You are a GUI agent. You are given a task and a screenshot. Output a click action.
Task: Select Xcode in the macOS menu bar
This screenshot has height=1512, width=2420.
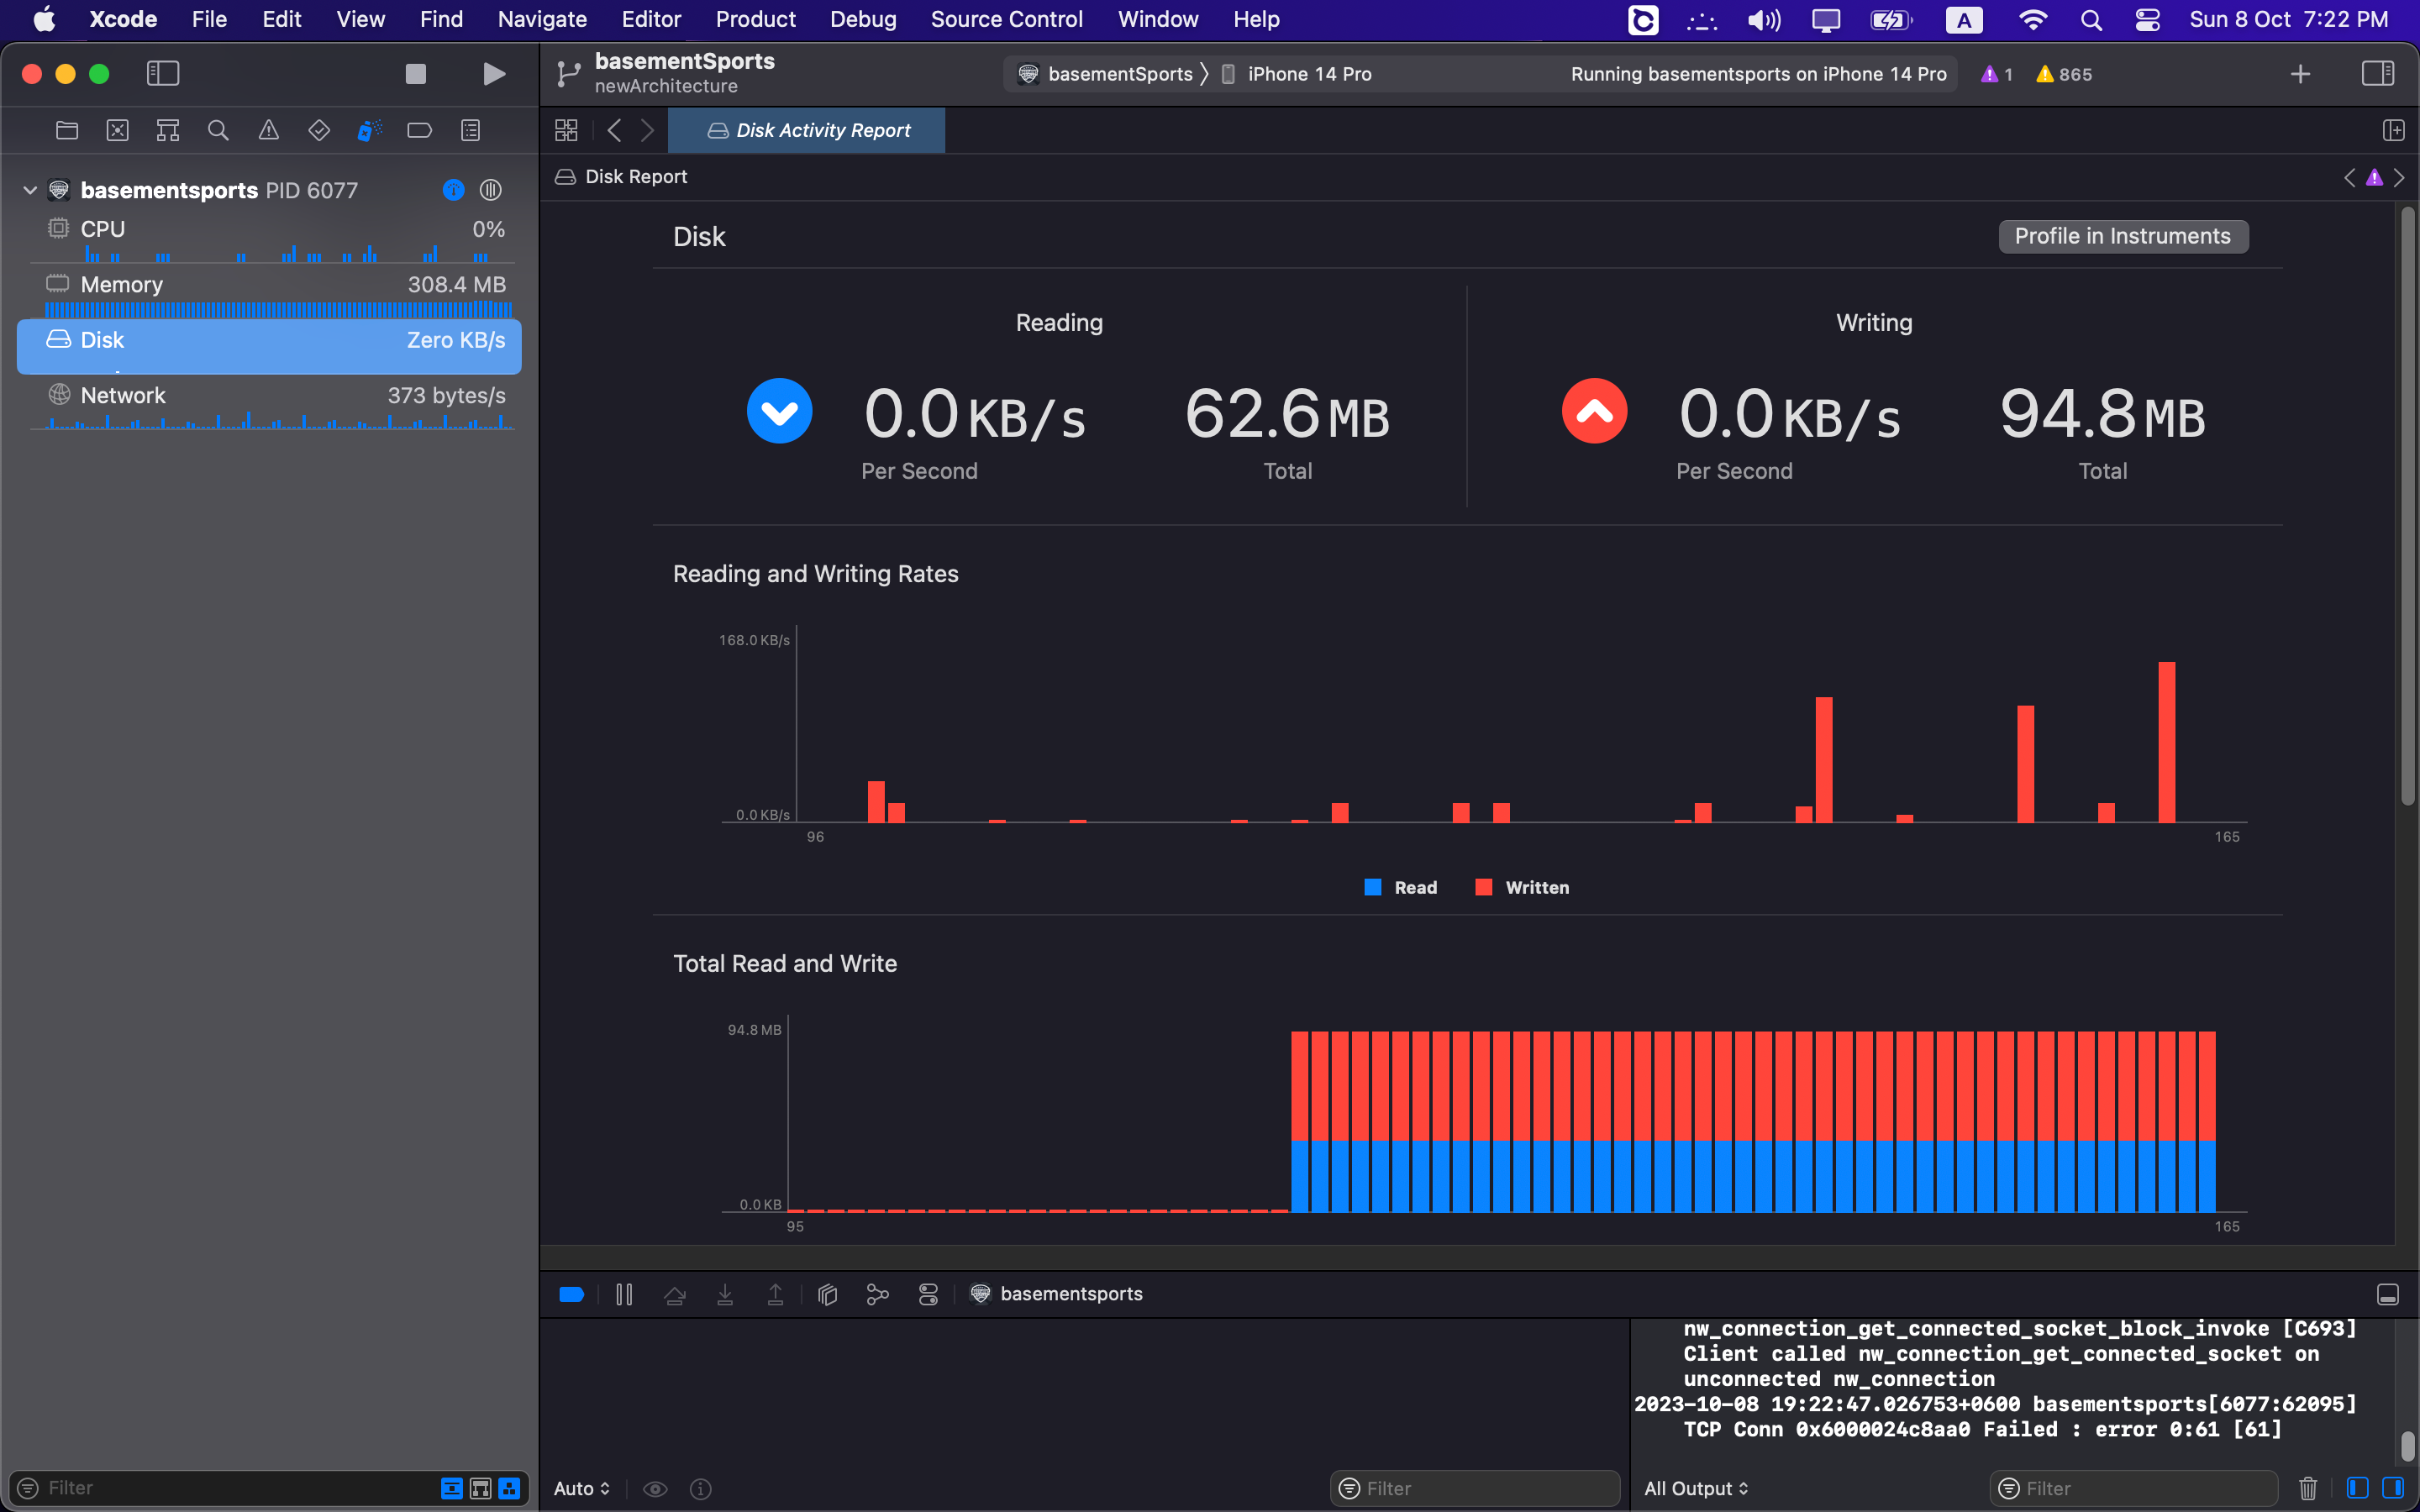click(x=120, y=19)
